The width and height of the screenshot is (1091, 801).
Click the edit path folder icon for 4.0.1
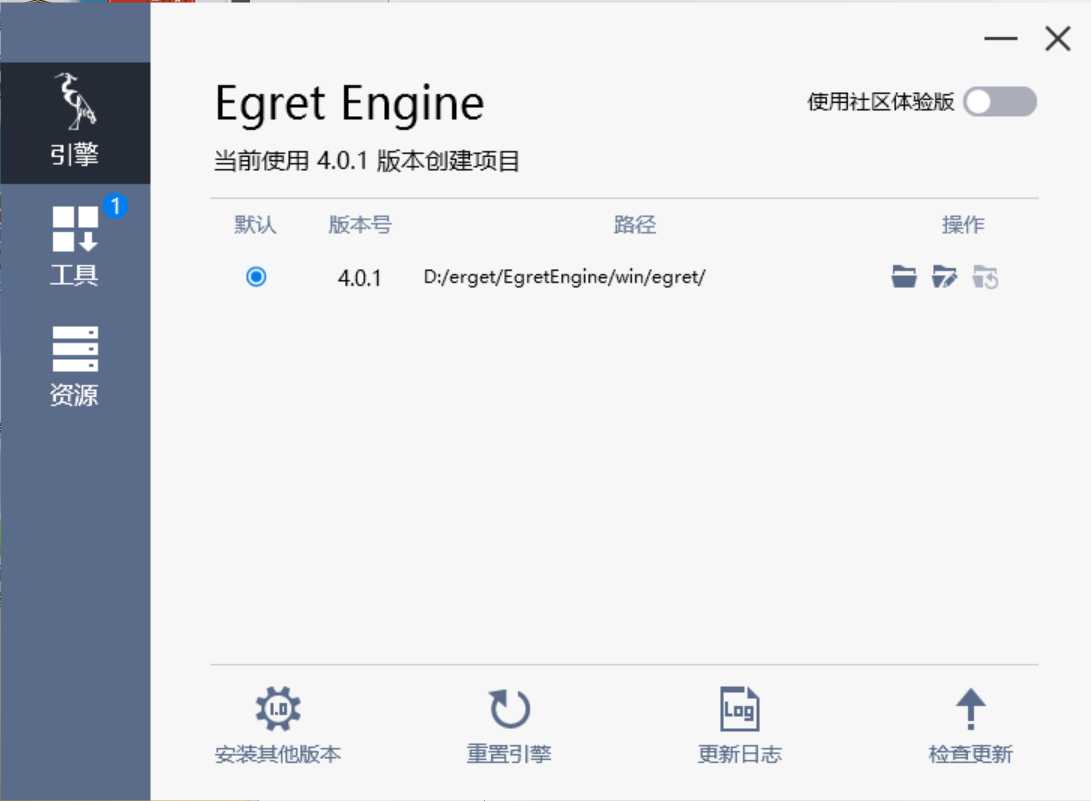(x=944, y=276)
